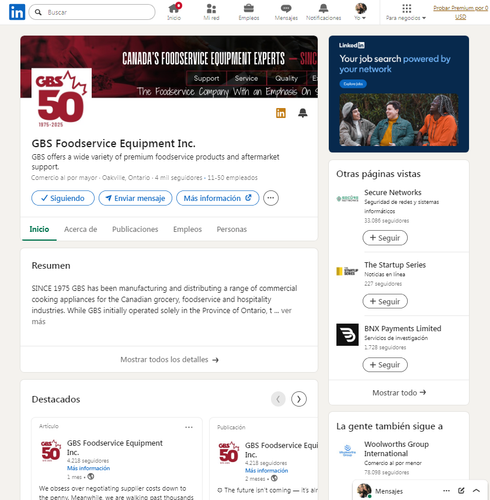Toggle the Siguiendo following button

[x=63, y=198]
